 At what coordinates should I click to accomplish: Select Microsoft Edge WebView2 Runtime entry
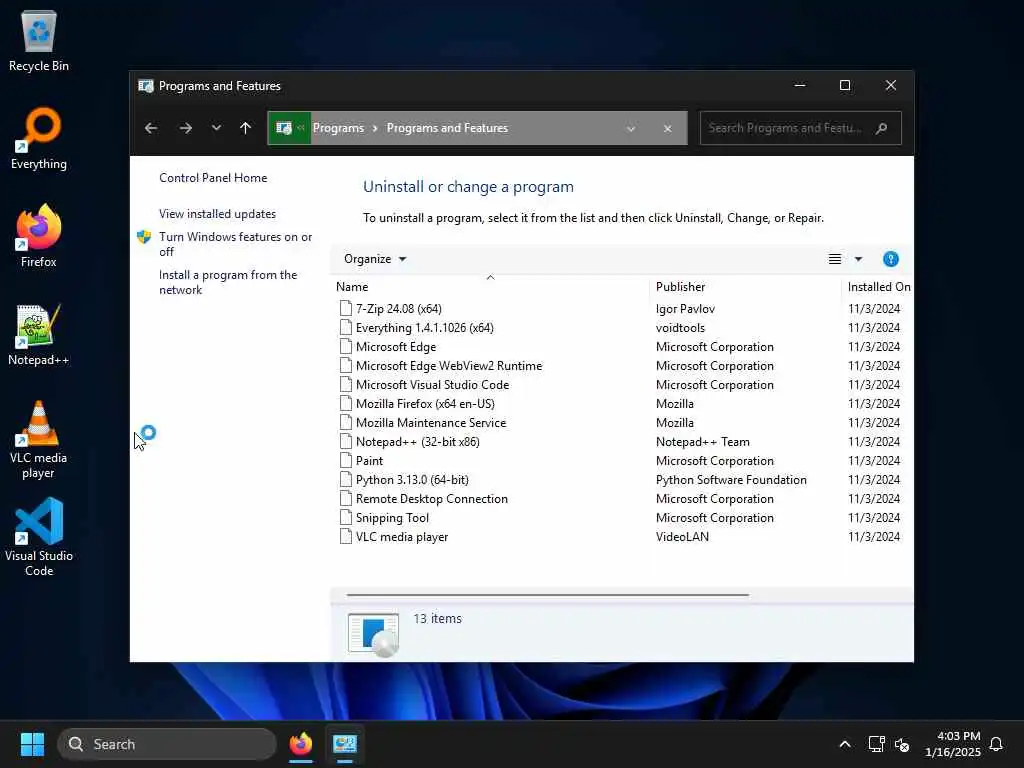click(x=449, y=366)
